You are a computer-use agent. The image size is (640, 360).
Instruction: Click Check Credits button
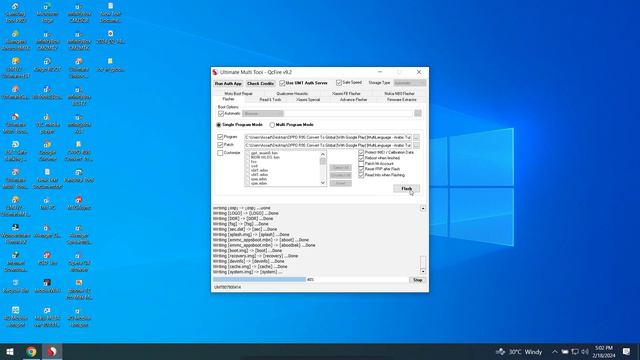[x=260, y=83]
